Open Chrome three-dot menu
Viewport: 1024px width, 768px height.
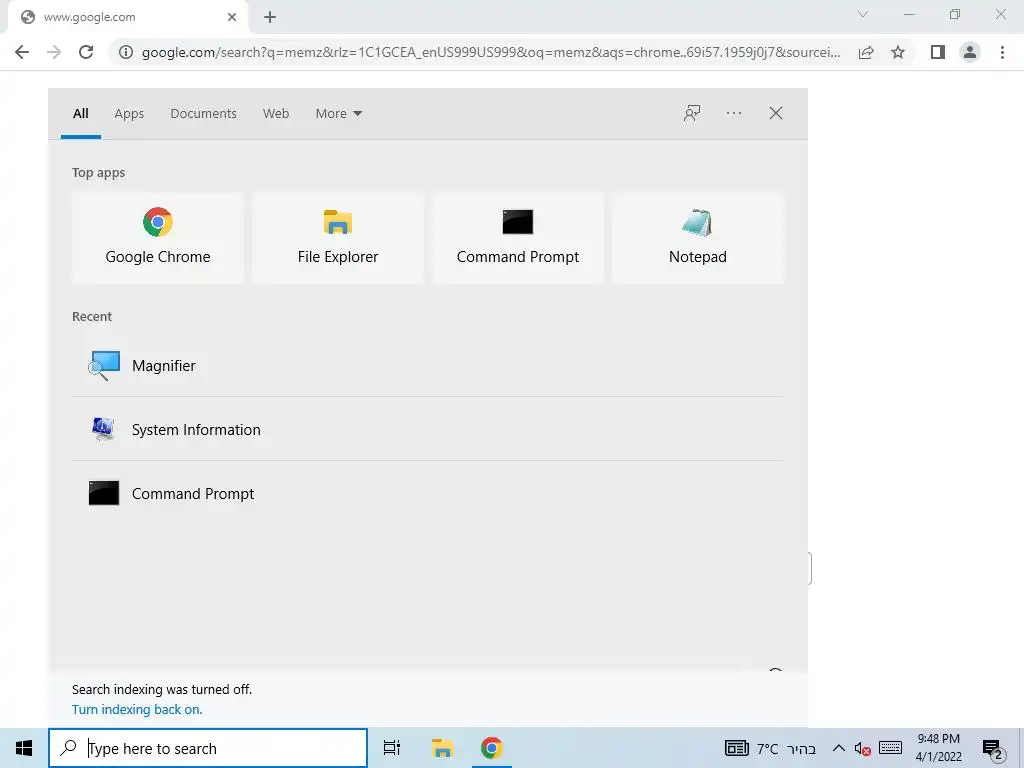[1002, 52]
